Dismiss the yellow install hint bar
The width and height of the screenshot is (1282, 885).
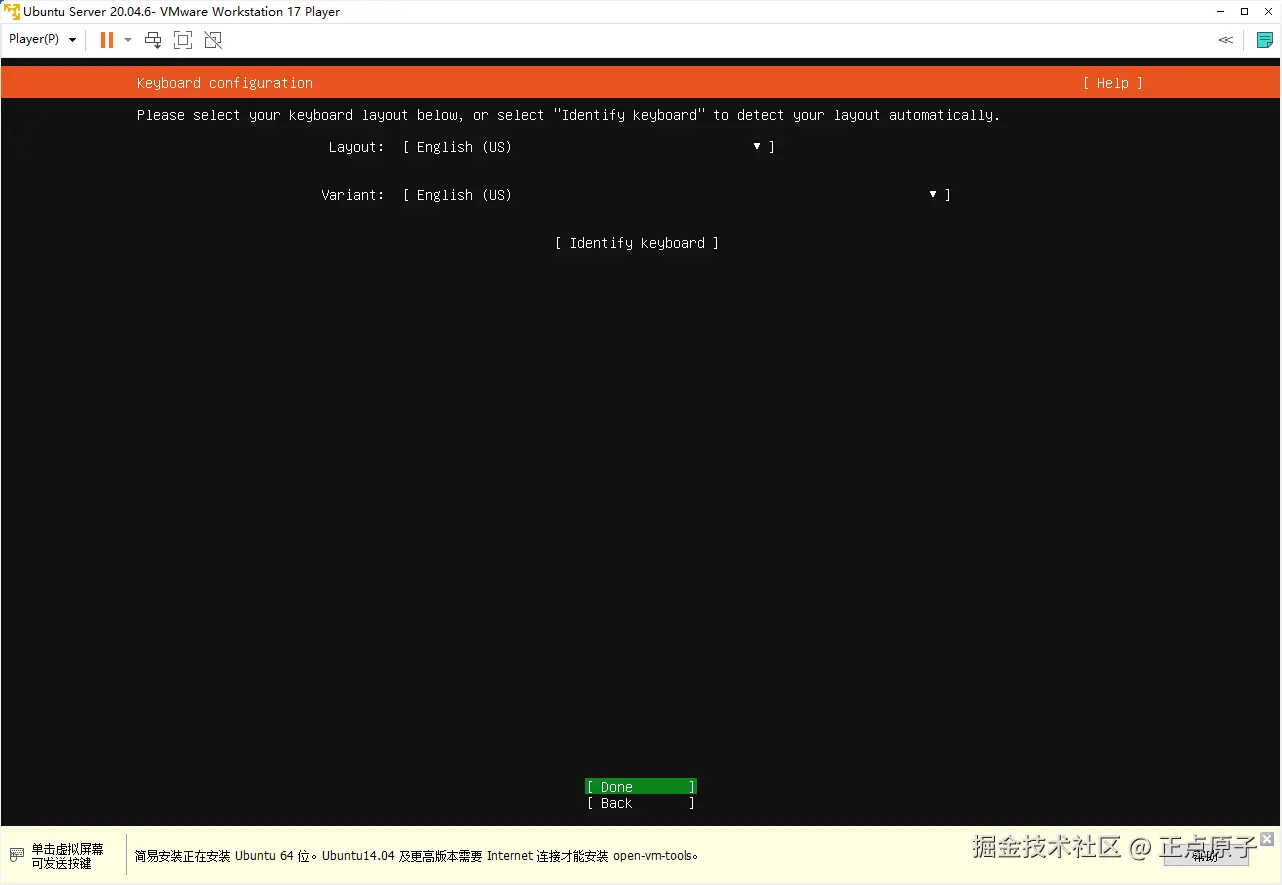click(x=1267, y=839)
